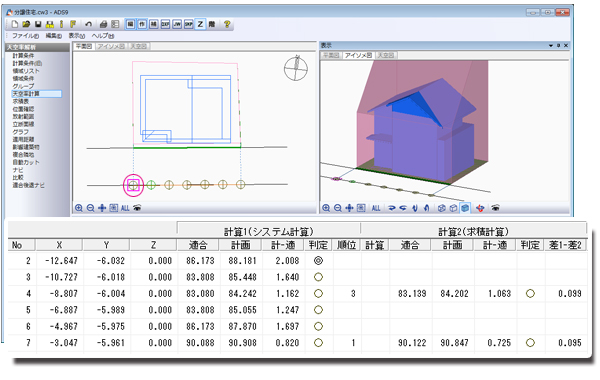
Task: Click the 判定 column header in 計算1
Action: 318,245
